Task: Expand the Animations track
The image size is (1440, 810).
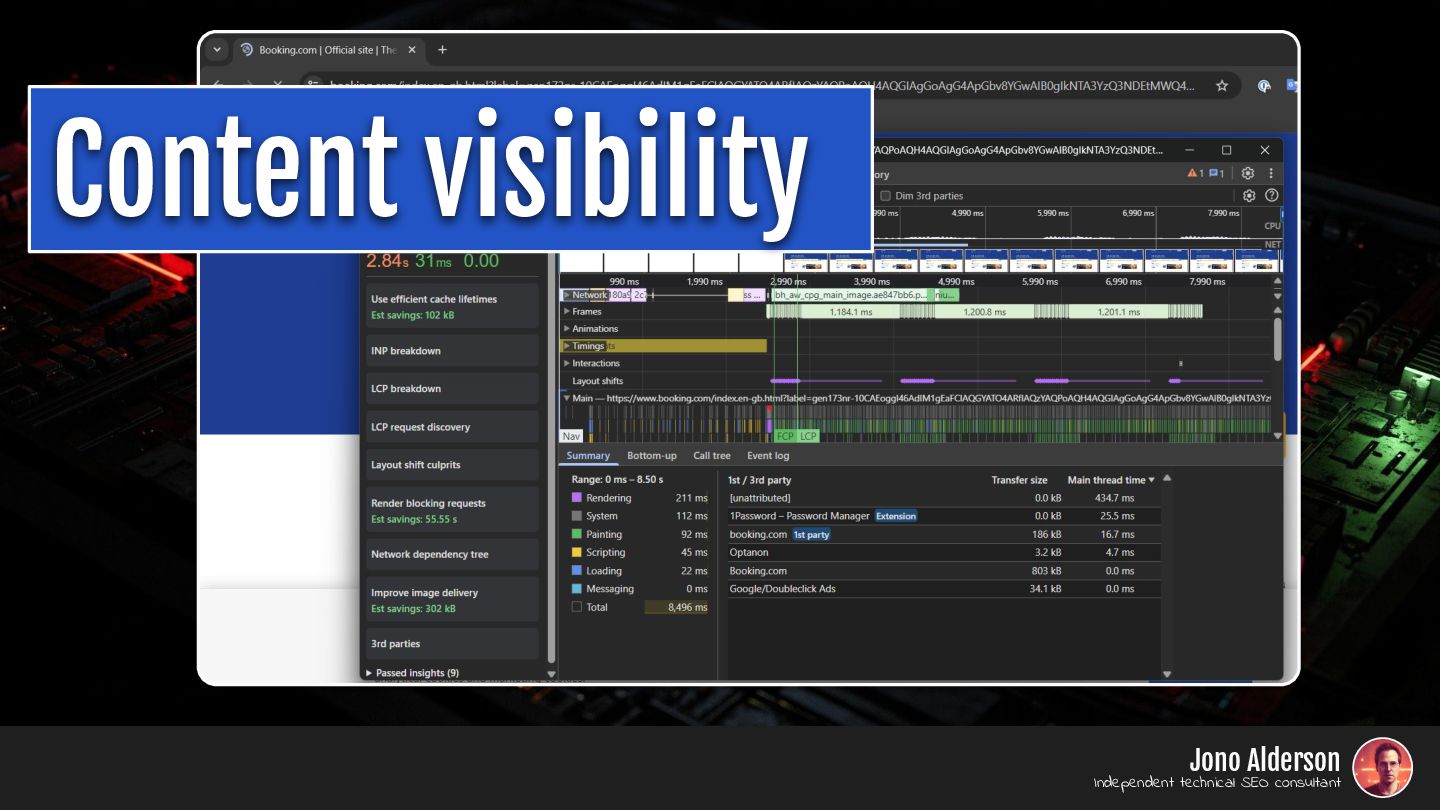Action: coord(567,329)
